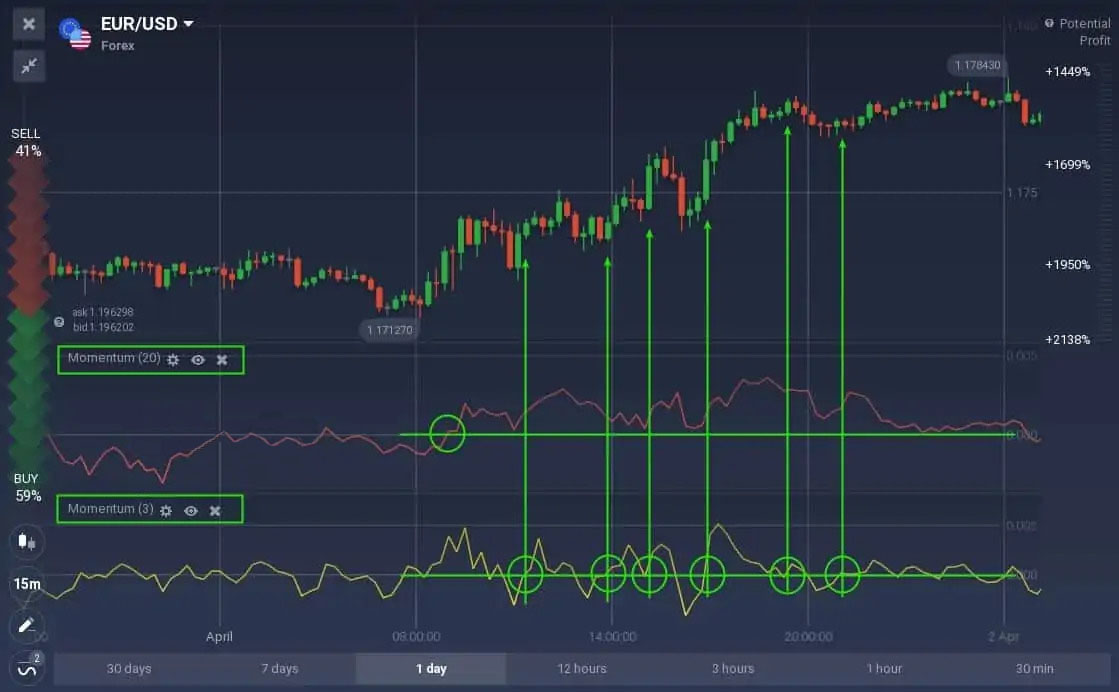Remove the Momentum (20) indicator
The width and height of the screenshot is (1119, 692).
pos(222,359)
